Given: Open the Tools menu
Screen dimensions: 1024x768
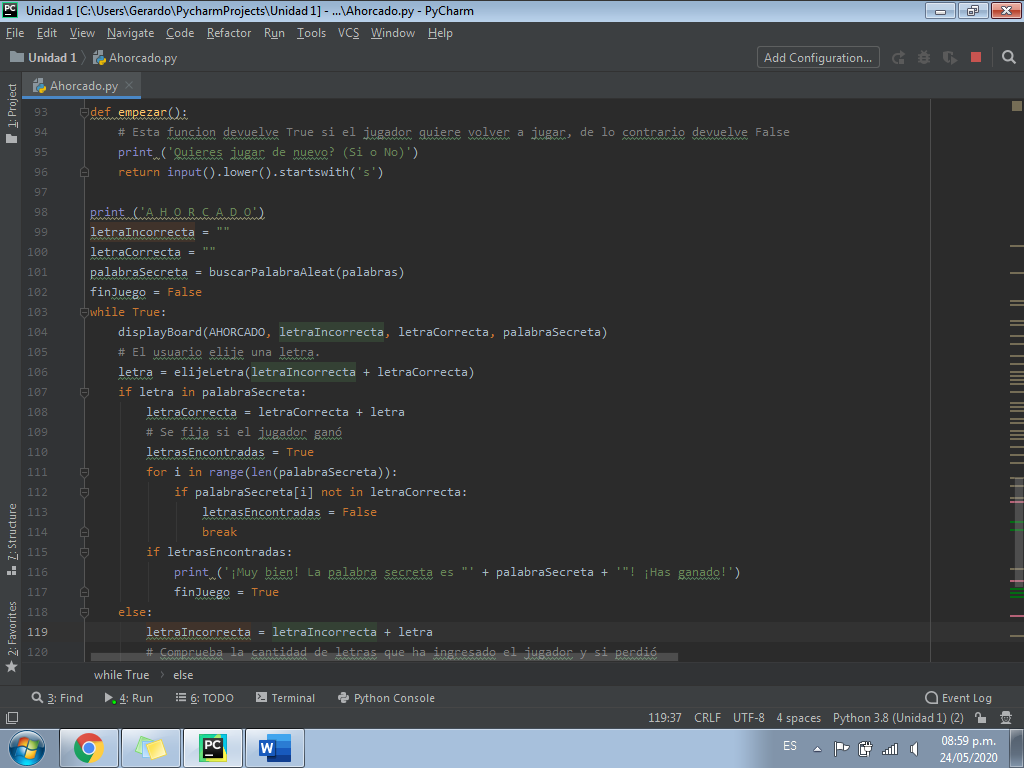Looking at the screenshot, I should point(311,33).
